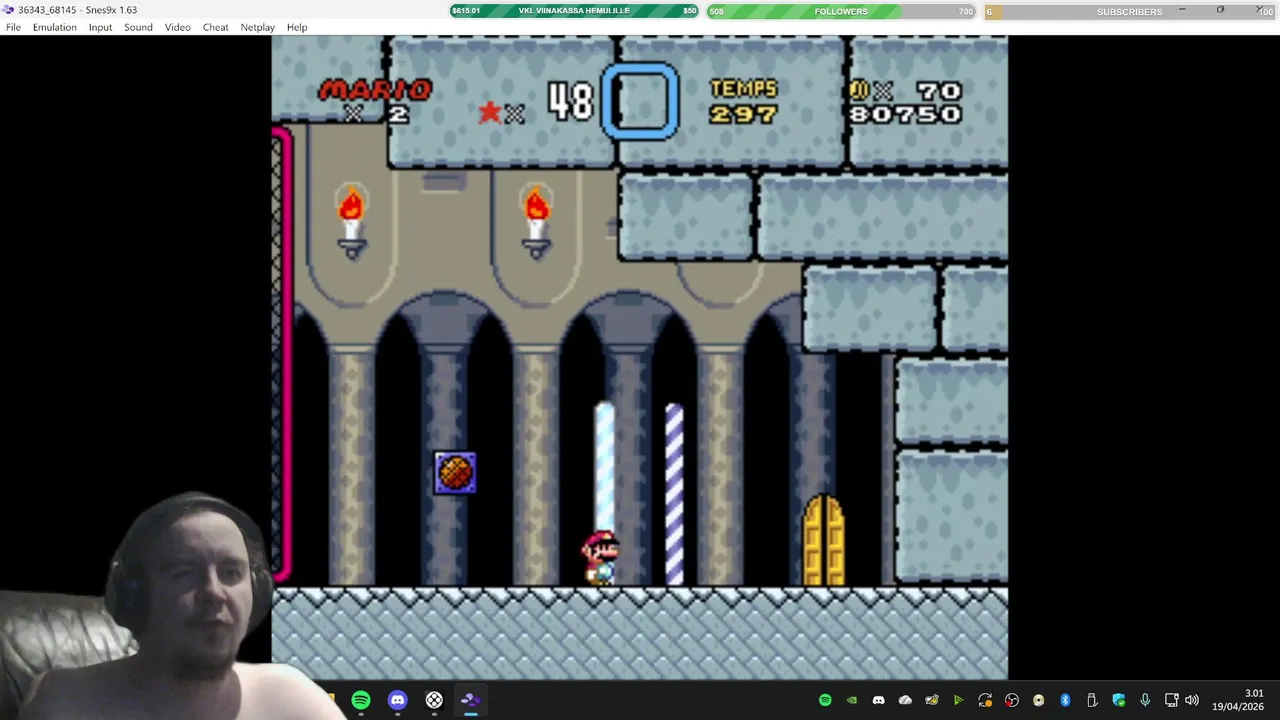
Task: Open the Emulation menu
Action: (54, 27)
